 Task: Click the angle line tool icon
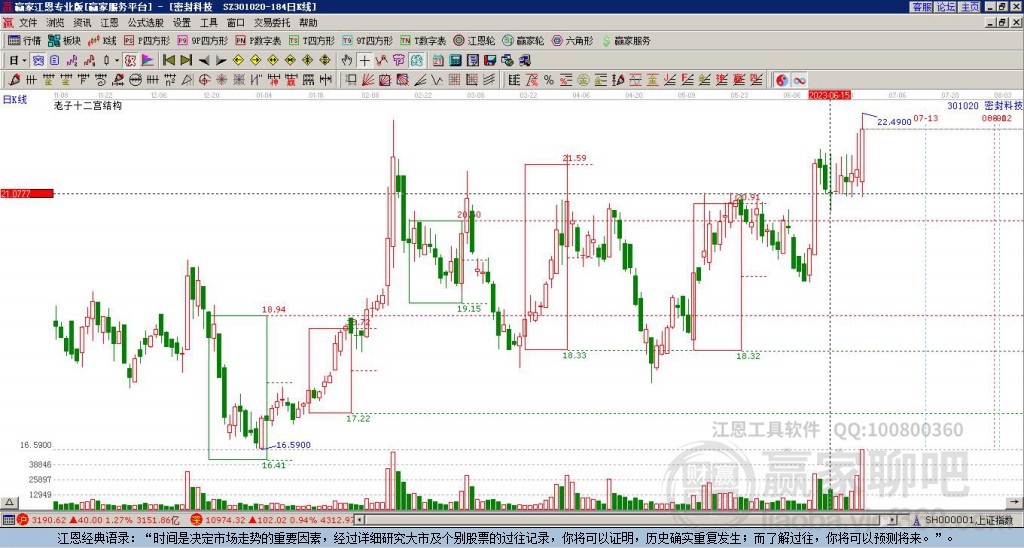pos(421,80)
